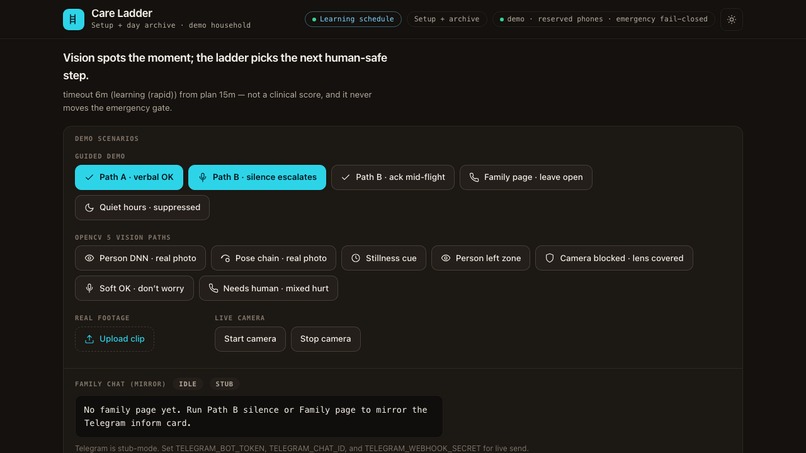Screen dimensions: 806x453
Task: Switch to Setup + archive
Action: (447, 19)
